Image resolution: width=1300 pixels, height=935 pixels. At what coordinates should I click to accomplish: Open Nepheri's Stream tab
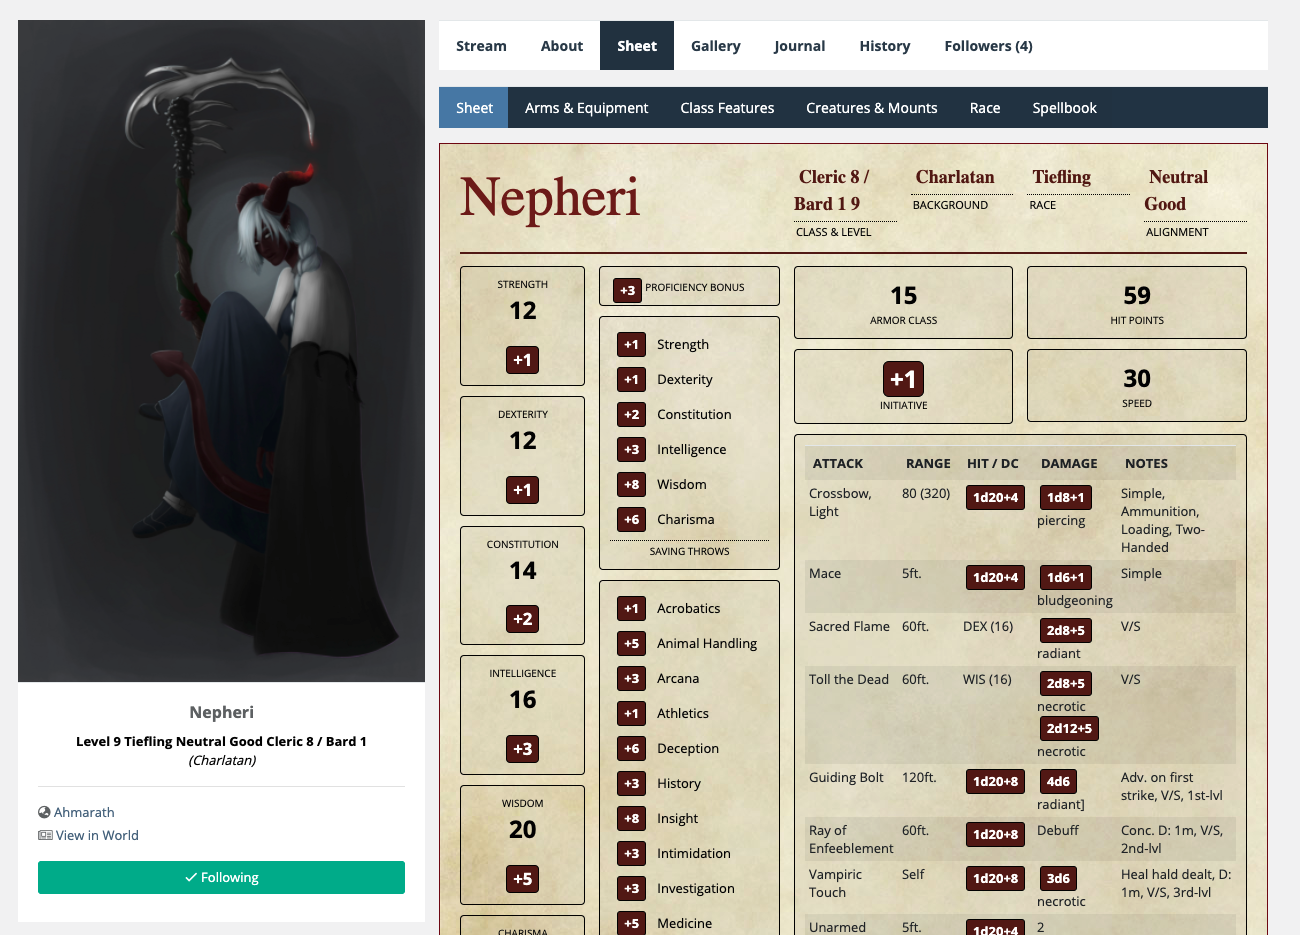(x=481, y=45)
